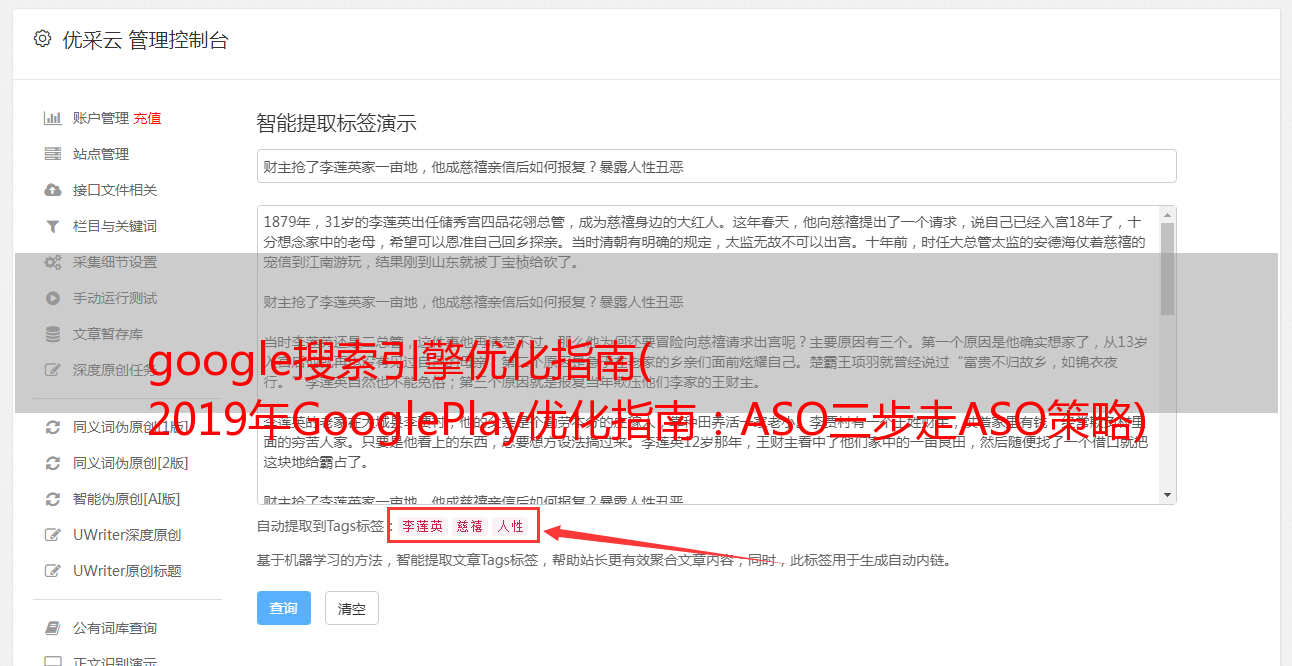
Task: Click the 智能提取标签演示 heading
Action: pyautogui.click(x=336, y=124)
